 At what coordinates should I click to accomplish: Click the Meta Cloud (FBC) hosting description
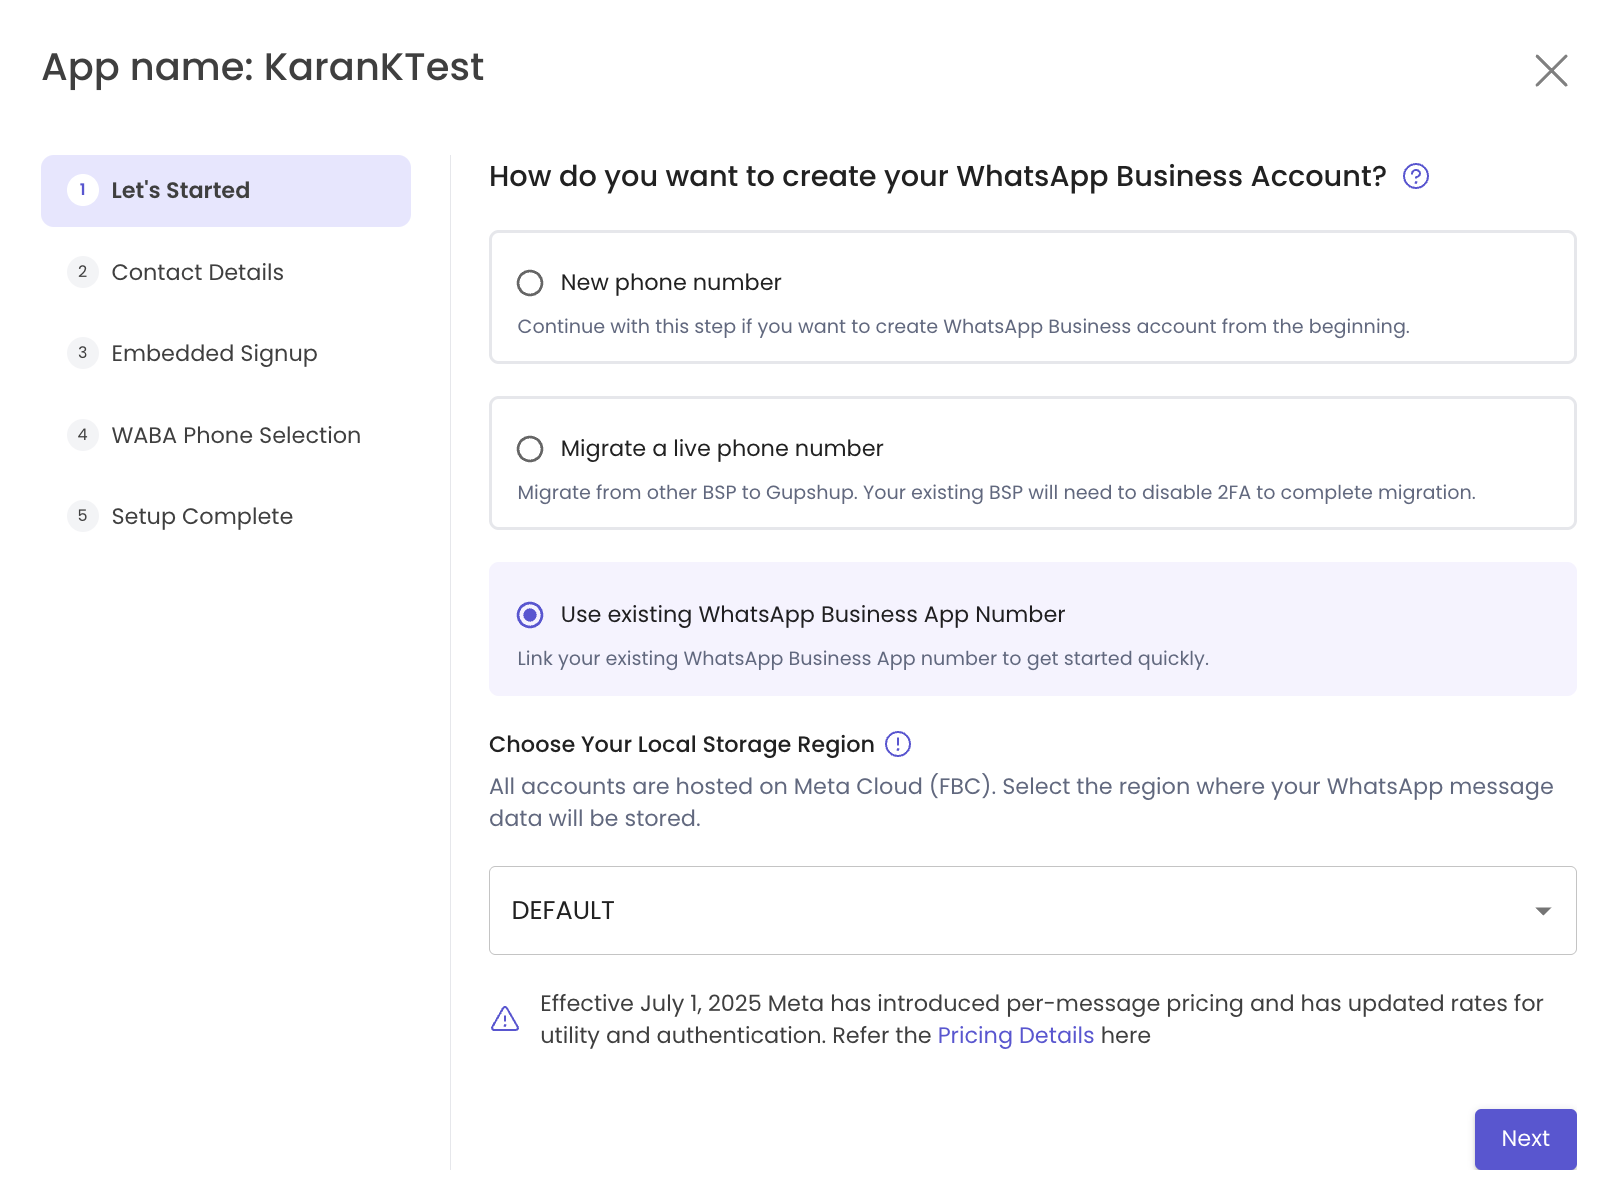(1021, 802)
